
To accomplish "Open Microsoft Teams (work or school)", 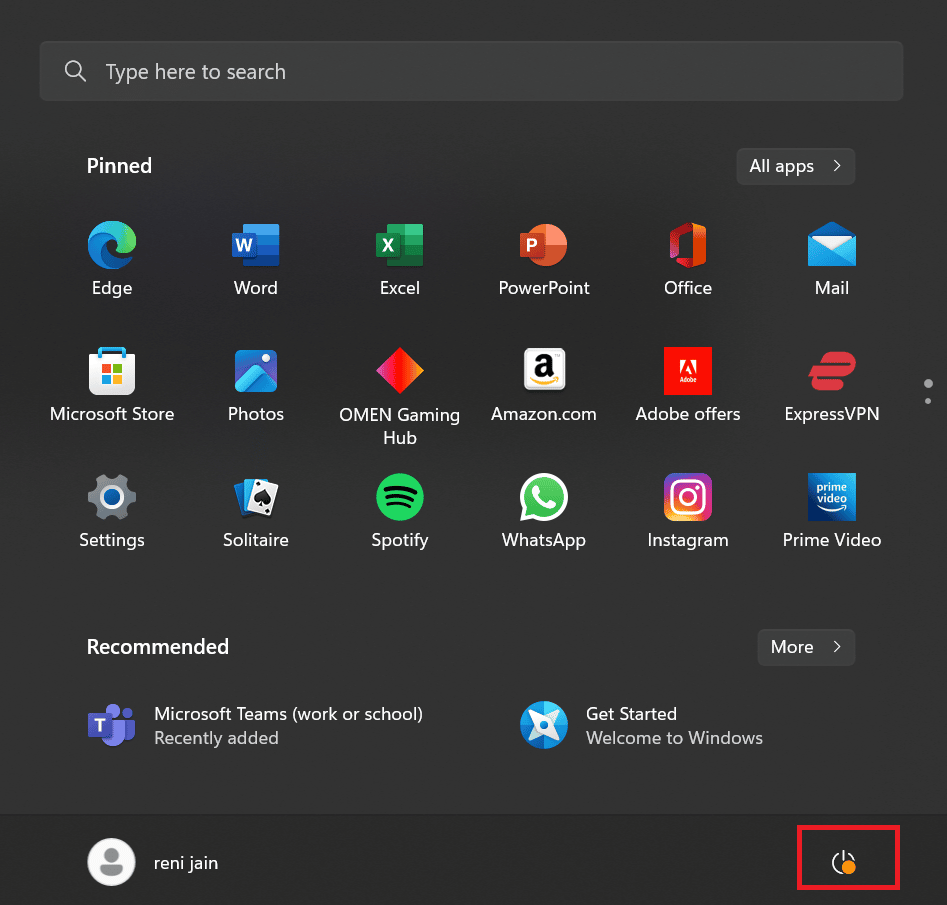I will [x=255, y=725].
